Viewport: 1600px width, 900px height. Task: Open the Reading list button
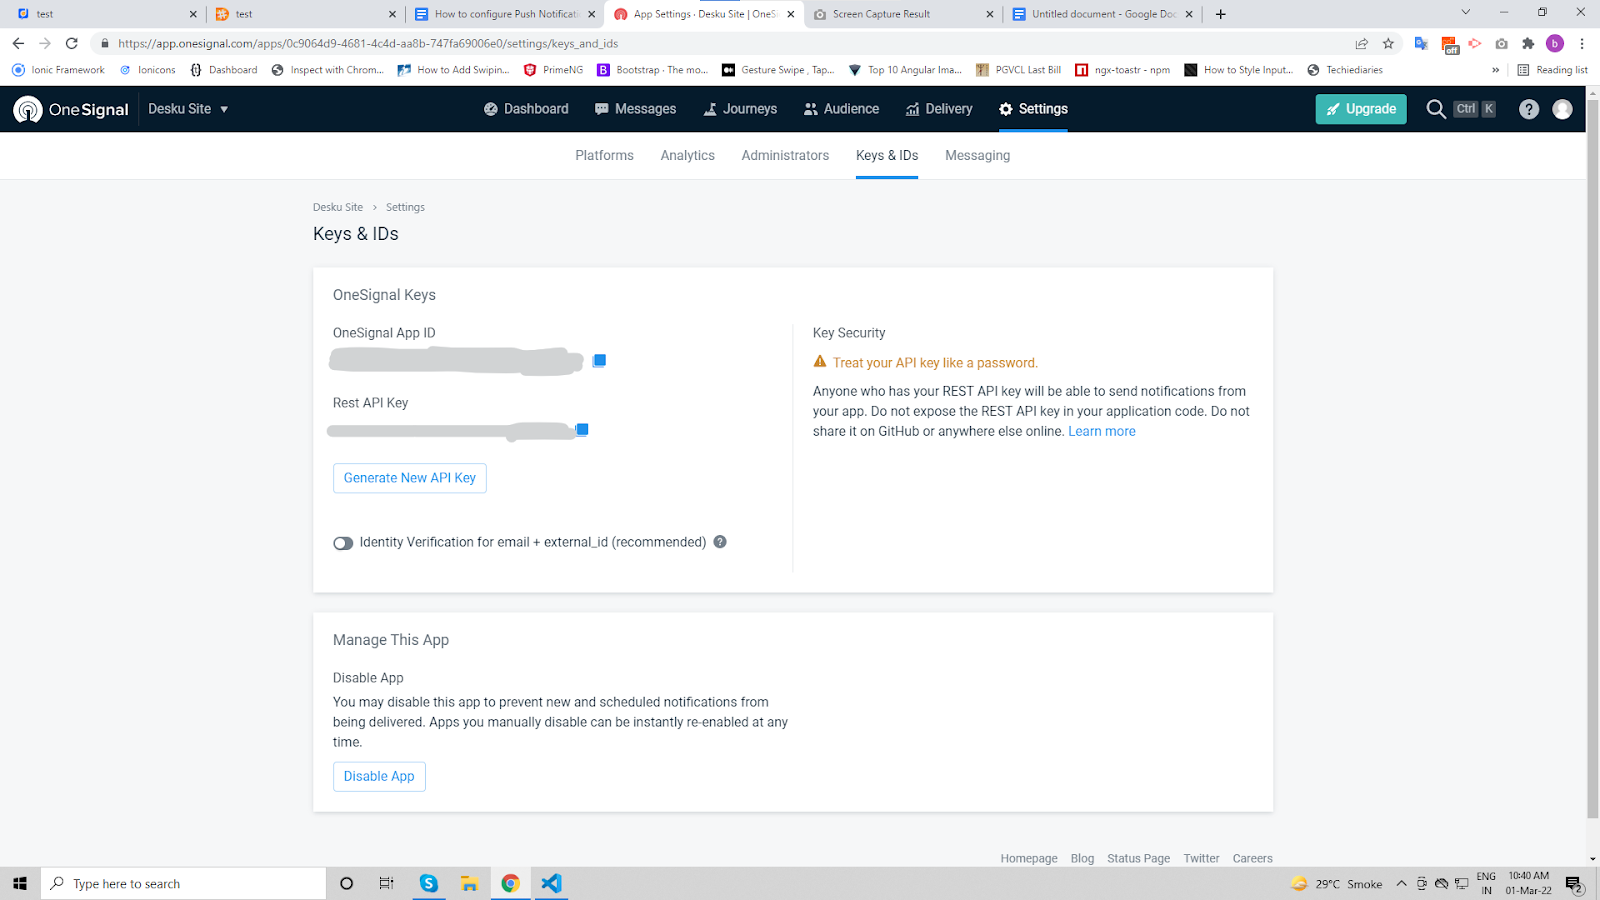click(x=1552, y=70)
